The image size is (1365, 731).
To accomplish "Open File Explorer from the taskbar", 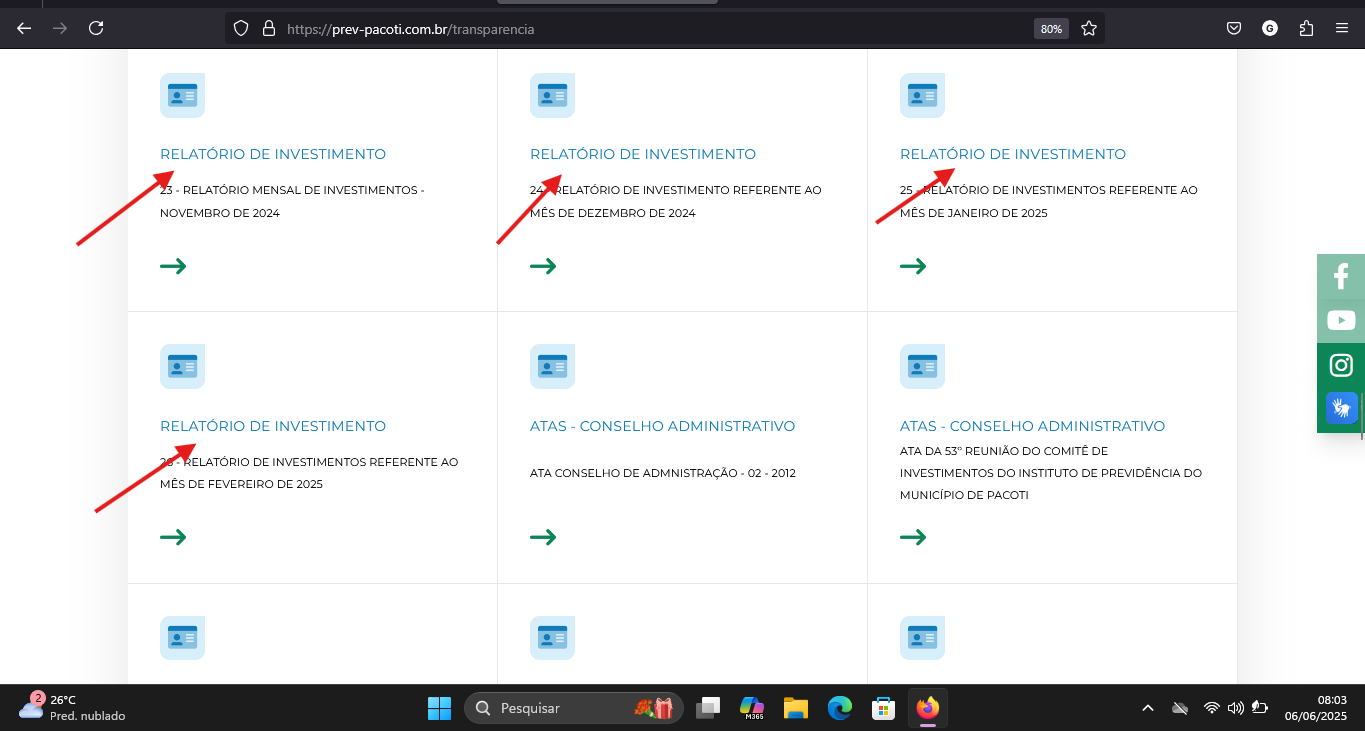I will click(x=796, y=708).
